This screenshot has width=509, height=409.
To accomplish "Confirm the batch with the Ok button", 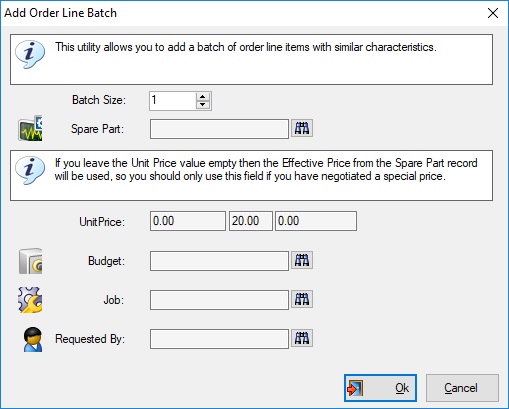I will click(x=380, y=388).
